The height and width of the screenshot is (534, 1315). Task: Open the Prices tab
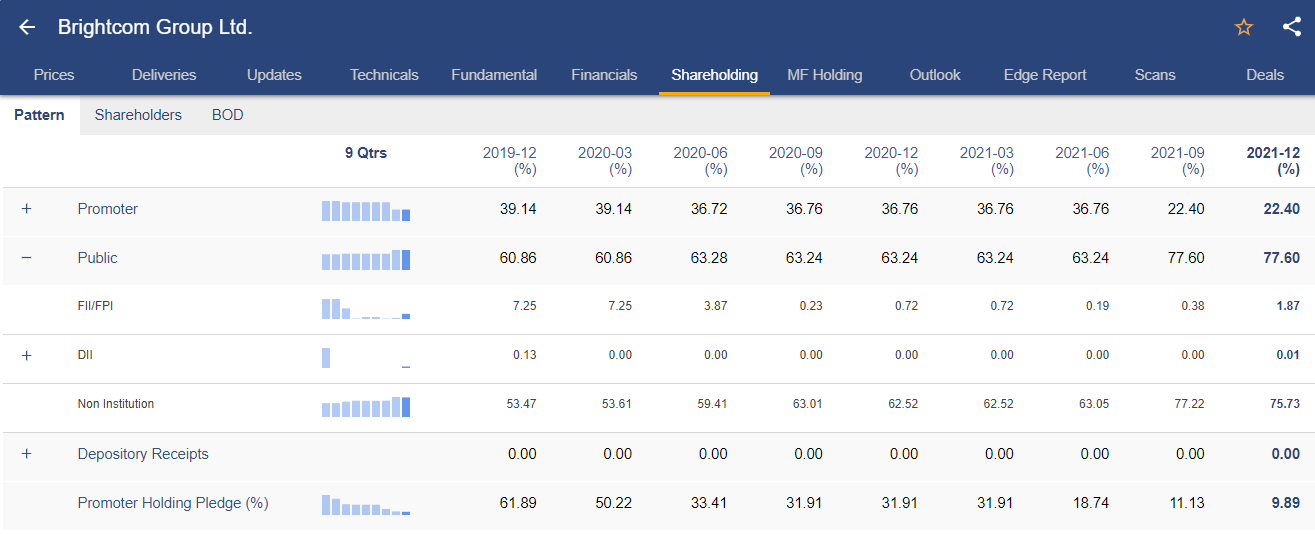point(54,75)
